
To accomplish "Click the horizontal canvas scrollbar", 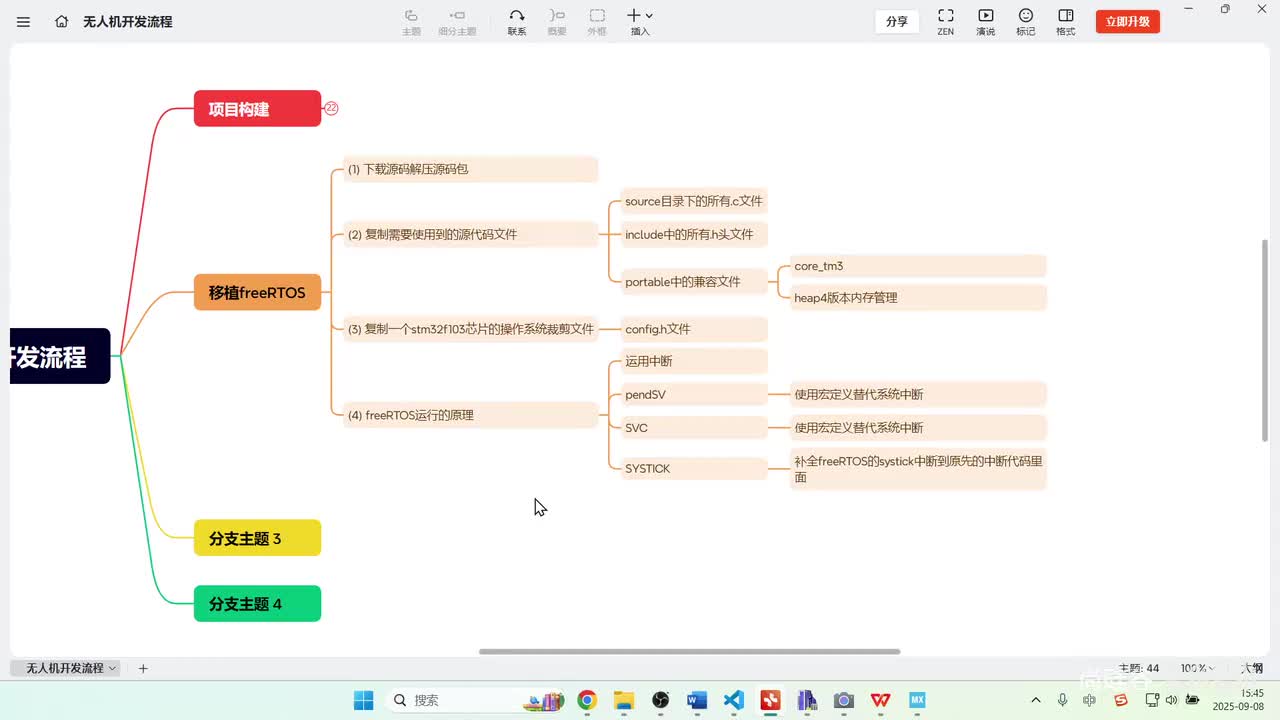I will point(690,651).
